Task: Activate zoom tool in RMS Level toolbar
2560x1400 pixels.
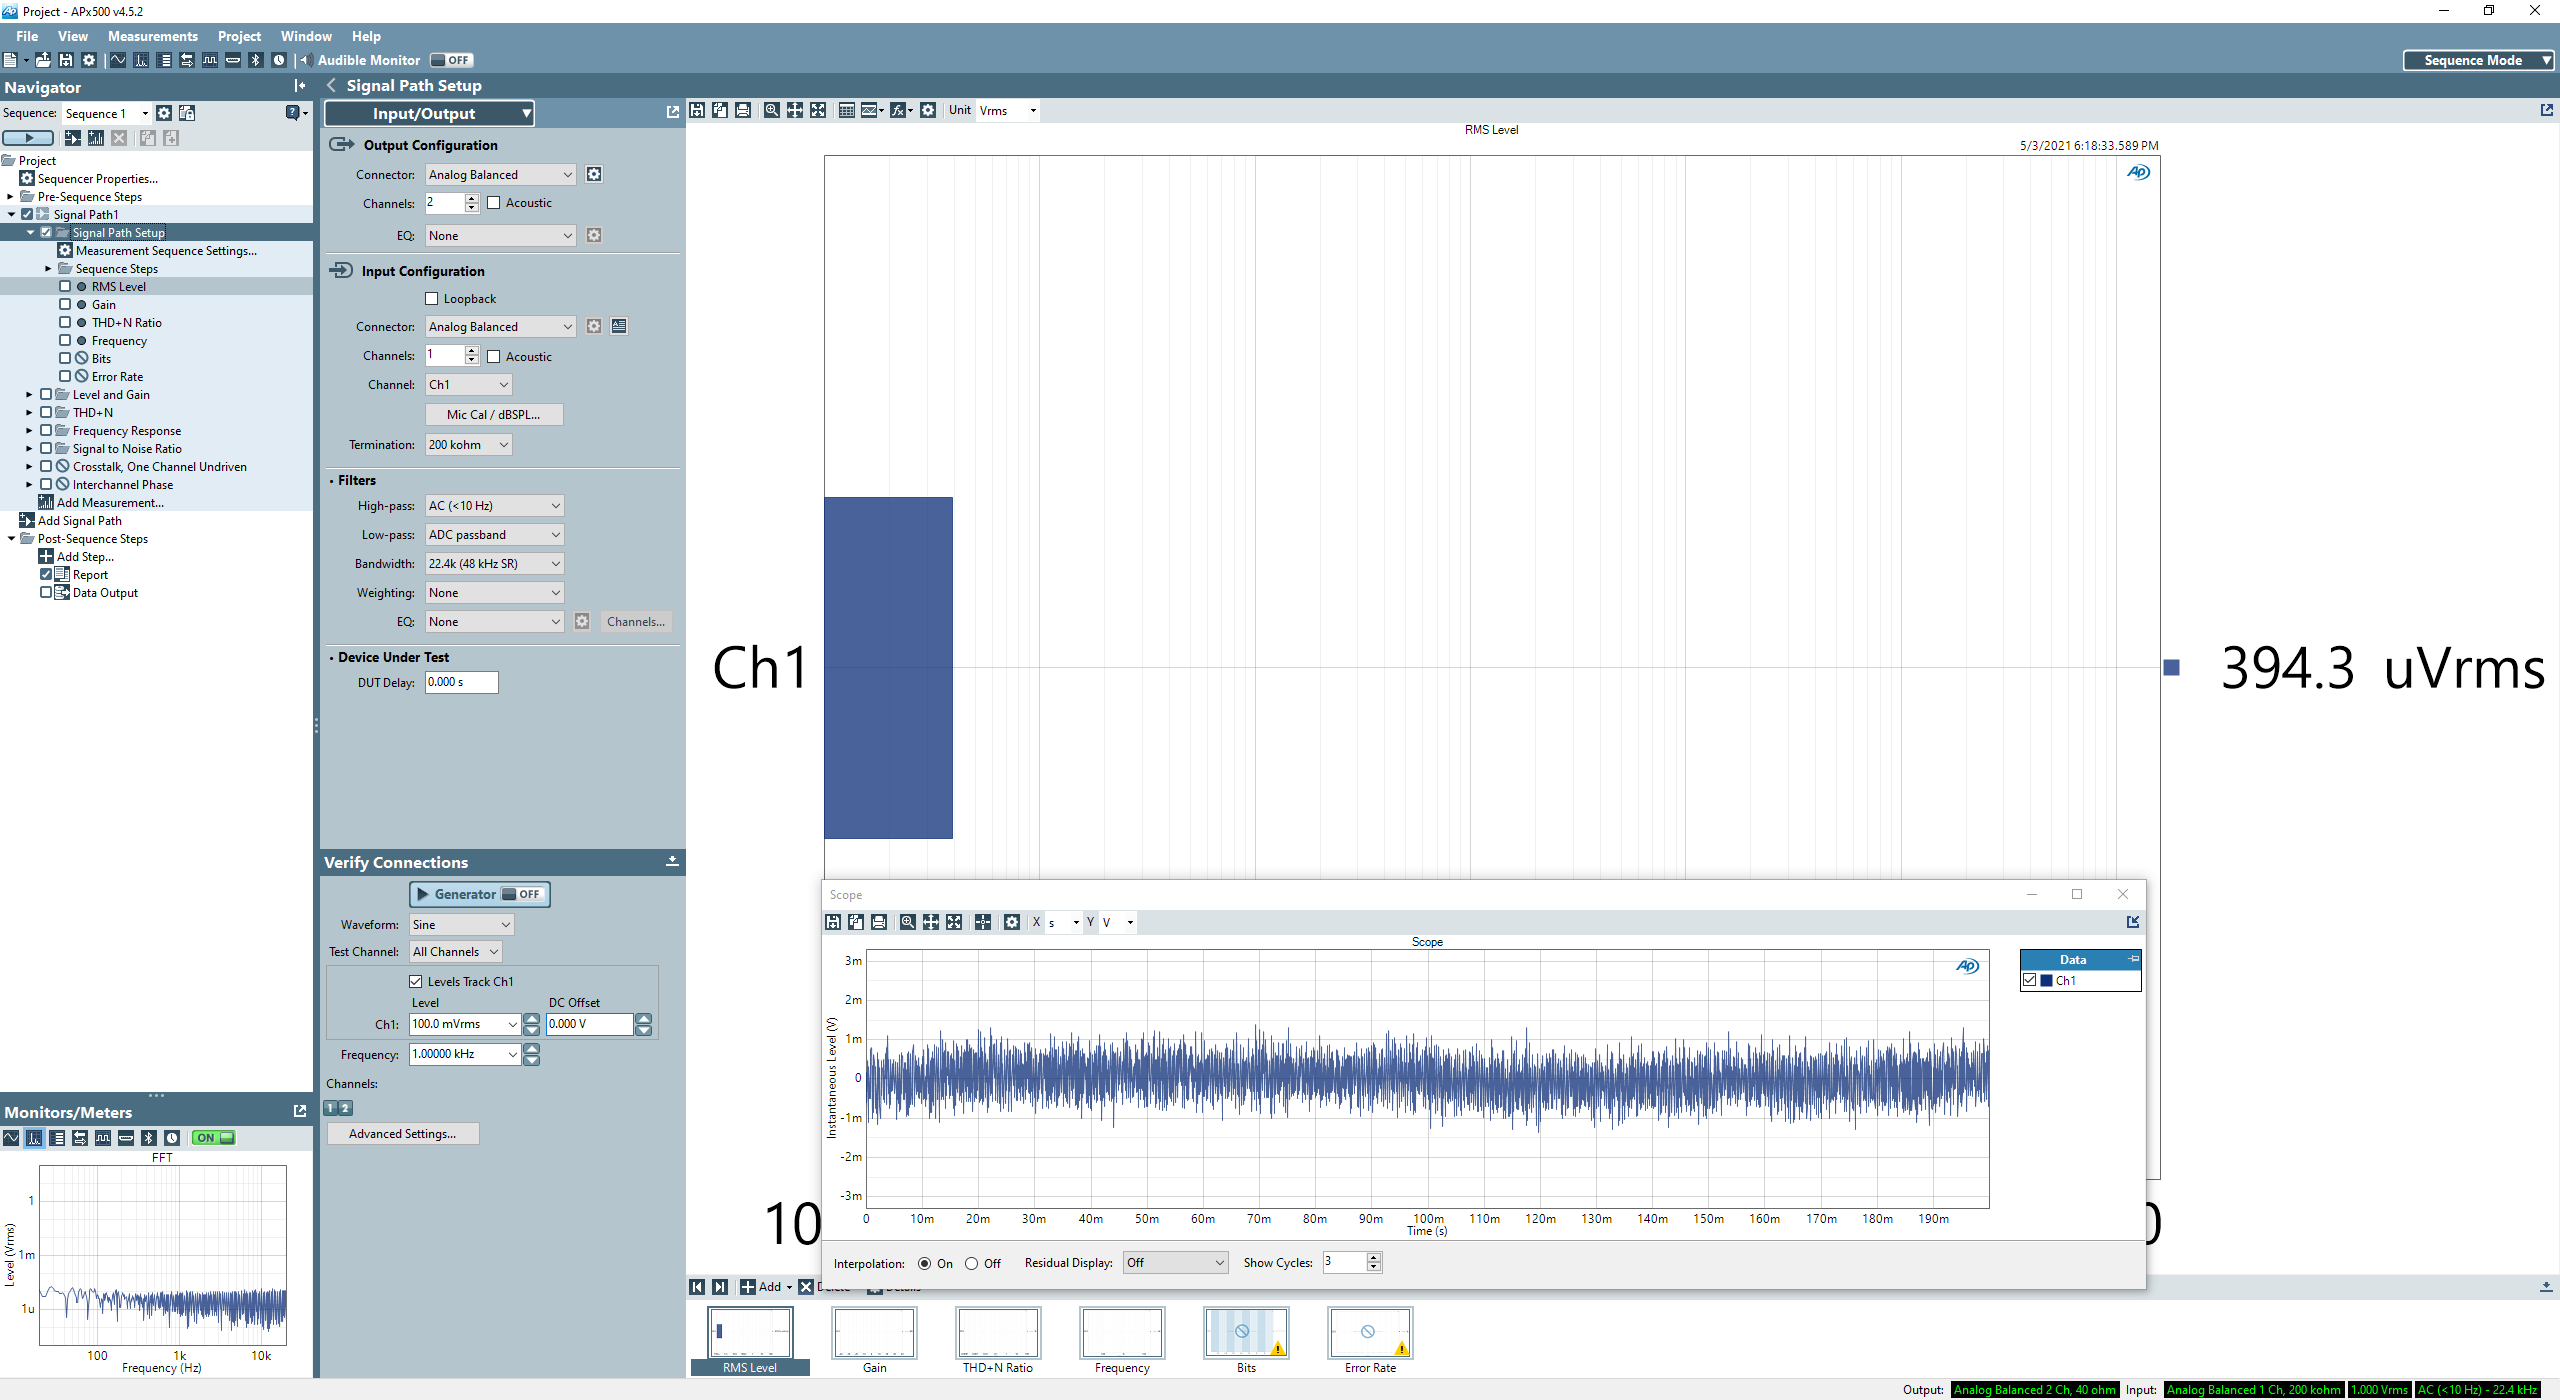Action: point(772,110)
